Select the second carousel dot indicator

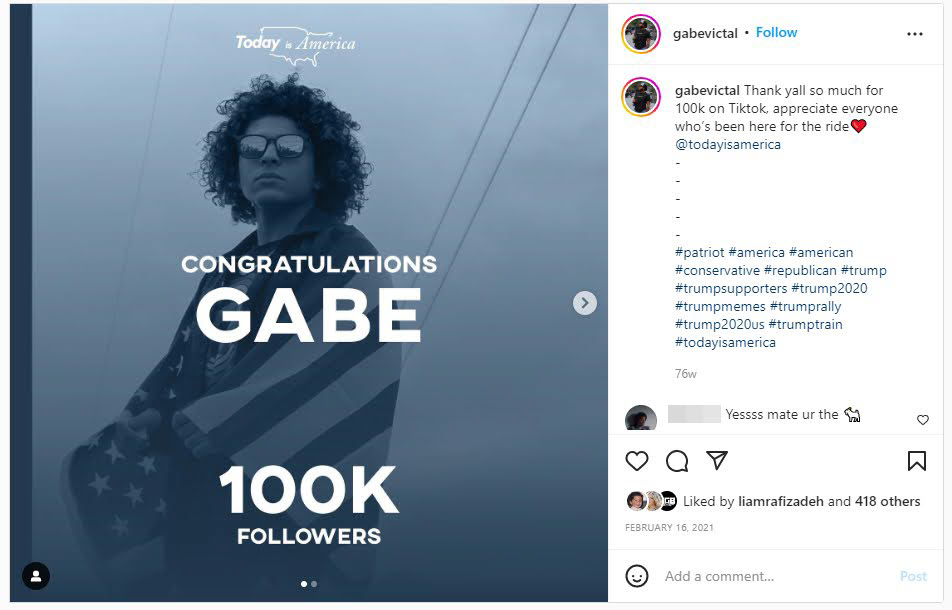(x=314, y=583)
